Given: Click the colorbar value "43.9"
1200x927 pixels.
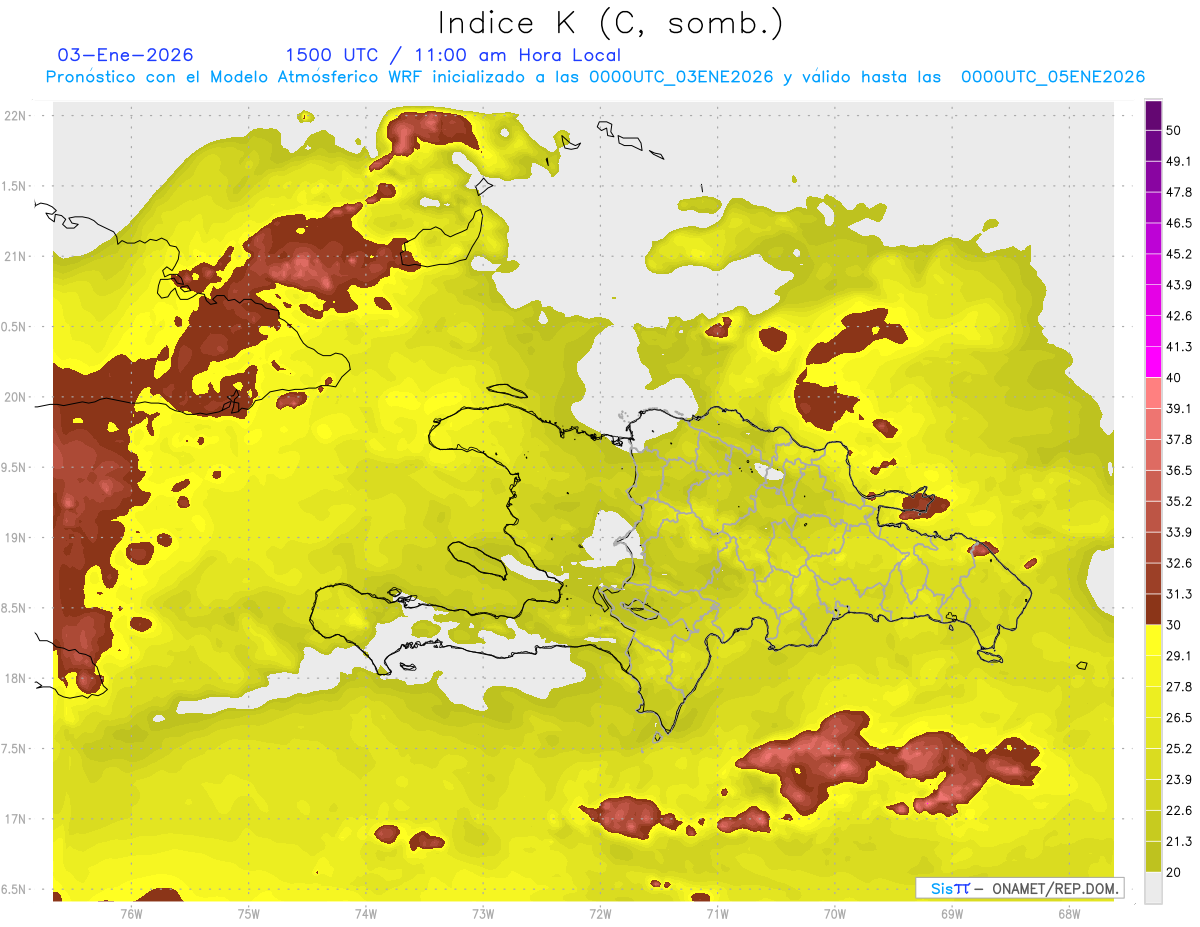Looking at the screenshot, I should click(x=1179, y=285).
